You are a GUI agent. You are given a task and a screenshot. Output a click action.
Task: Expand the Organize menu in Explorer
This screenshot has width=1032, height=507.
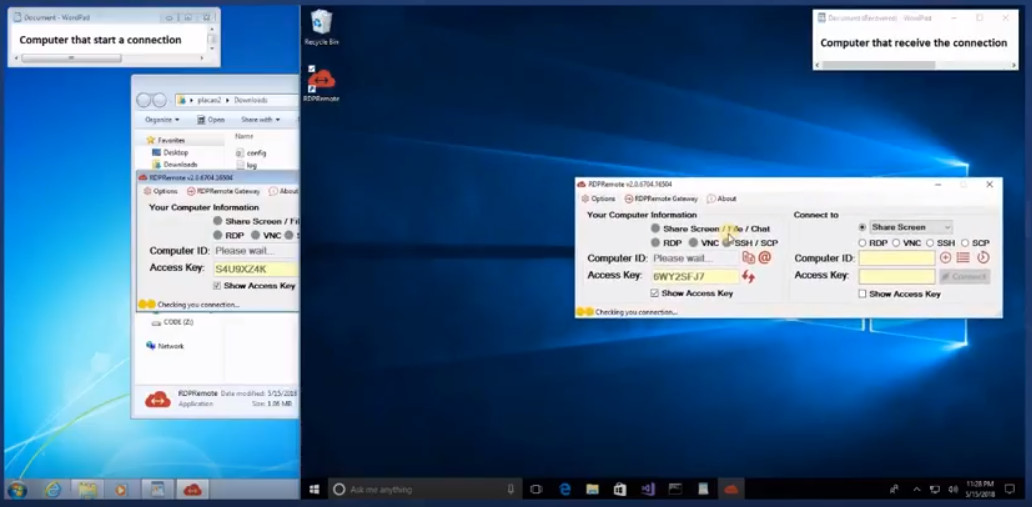[x=162, y=120]
